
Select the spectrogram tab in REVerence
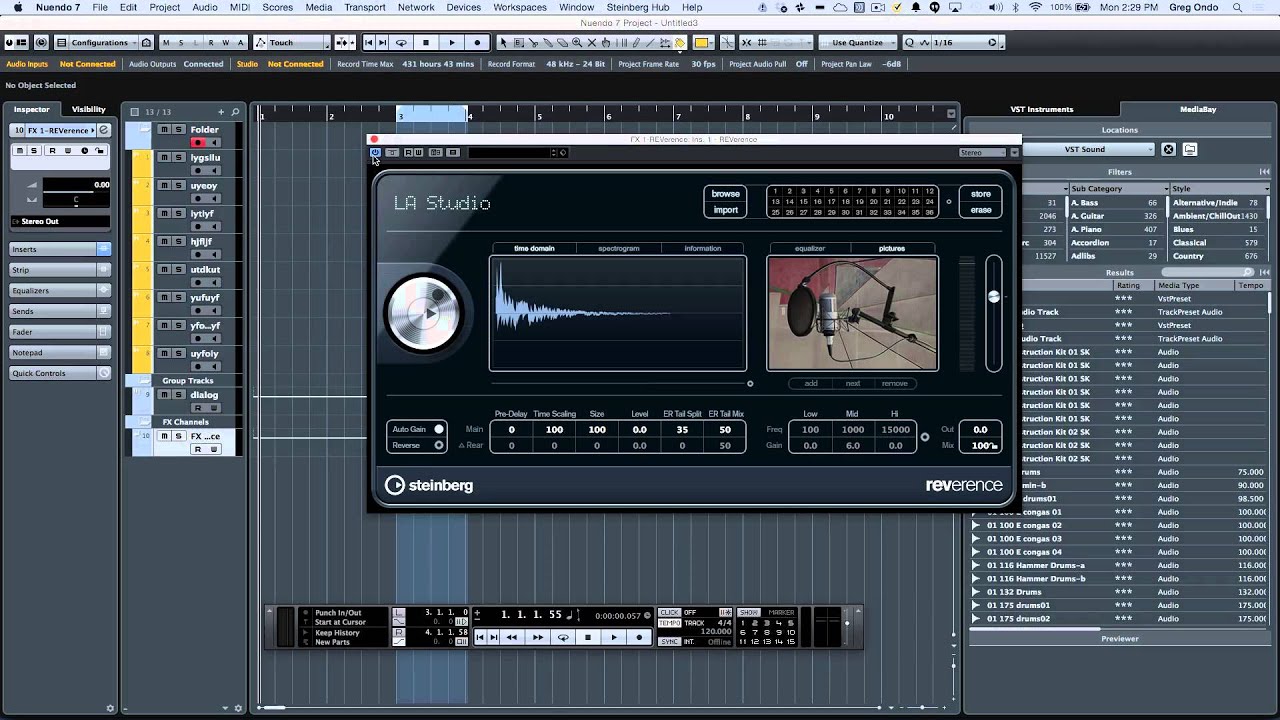pyautogui.click(x=618, y=248)
